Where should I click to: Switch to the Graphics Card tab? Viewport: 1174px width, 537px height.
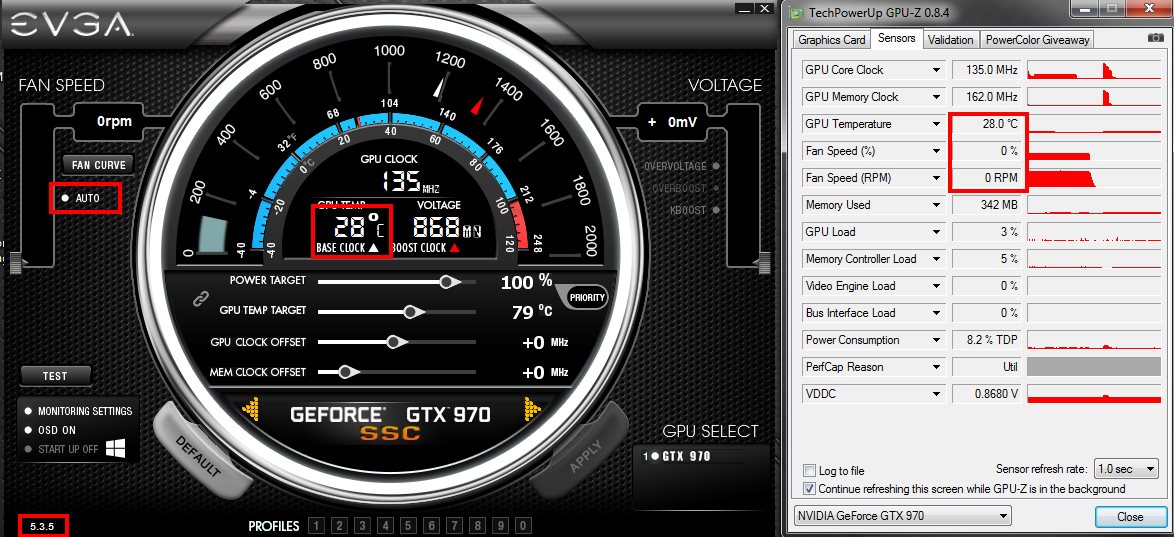point(832,40)
